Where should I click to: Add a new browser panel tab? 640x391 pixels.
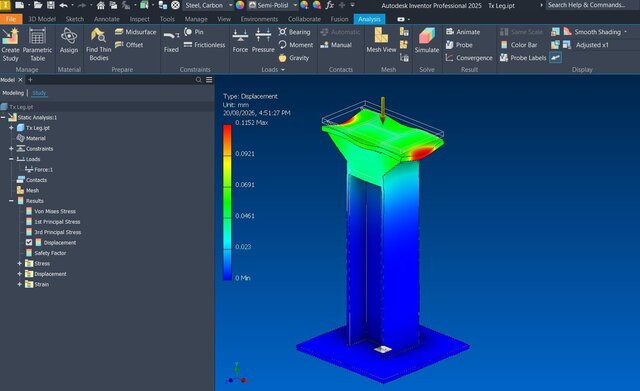coord(30,80)
